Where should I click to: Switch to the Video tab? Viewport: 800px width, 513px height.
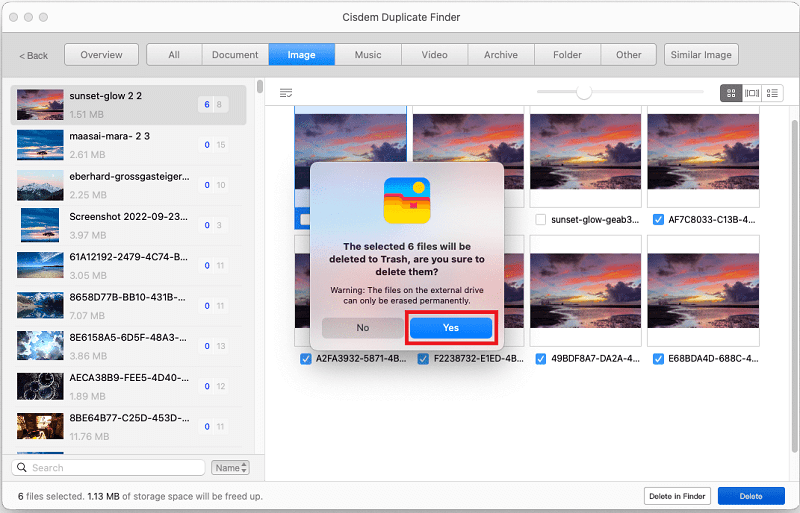click(435, 55)
